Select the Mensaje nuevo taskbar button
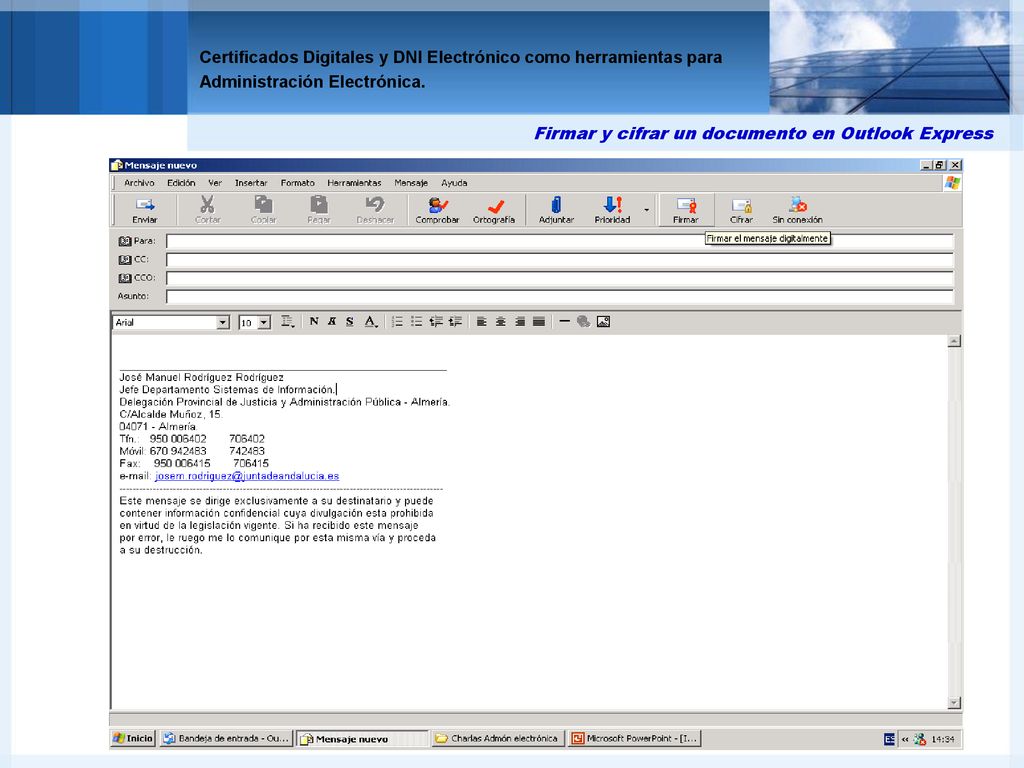1024x768 pixels. 362,739
